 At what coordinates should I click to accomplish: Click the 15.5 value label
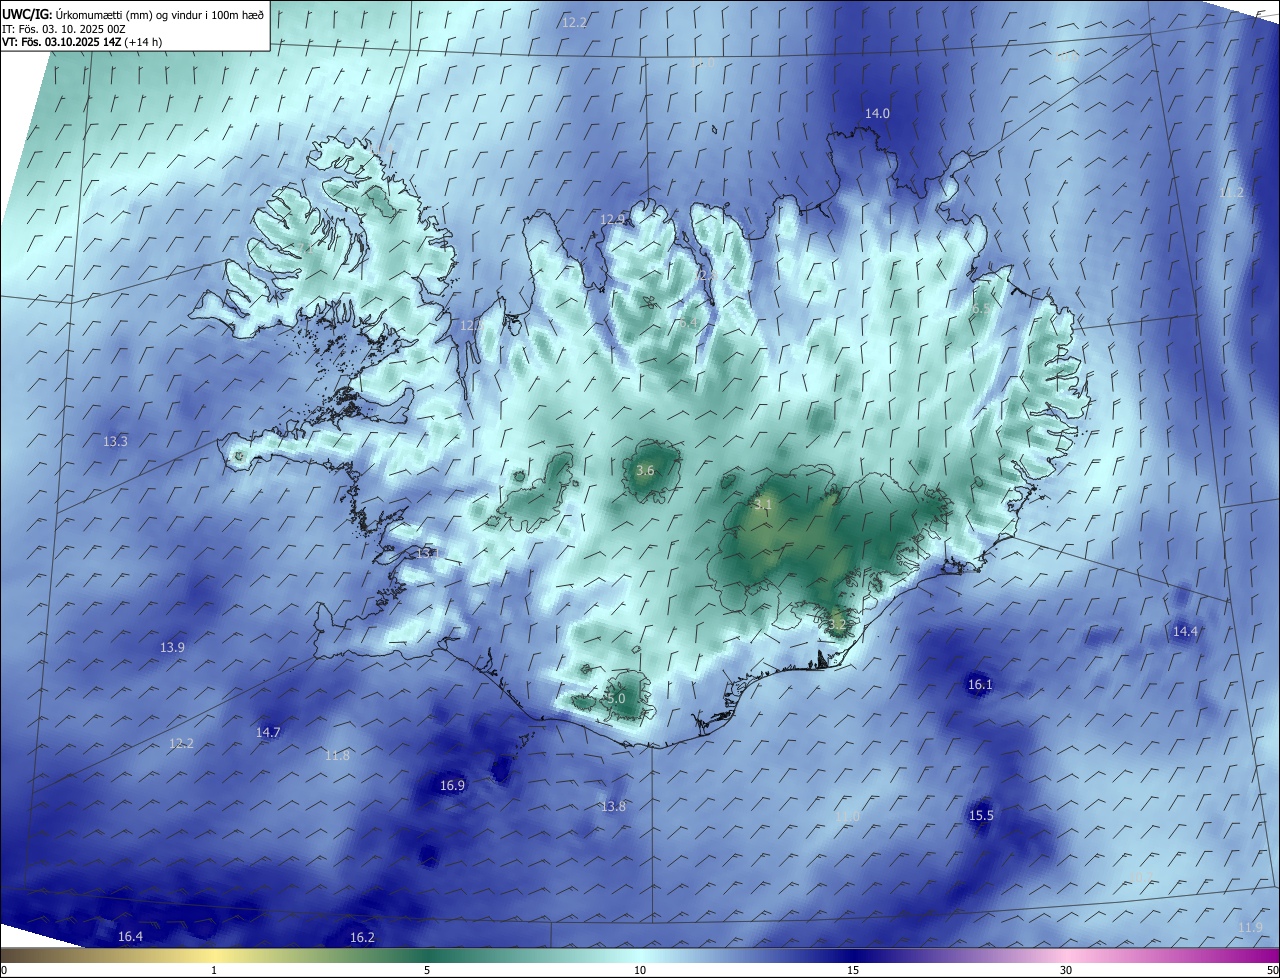click(981, 816)
